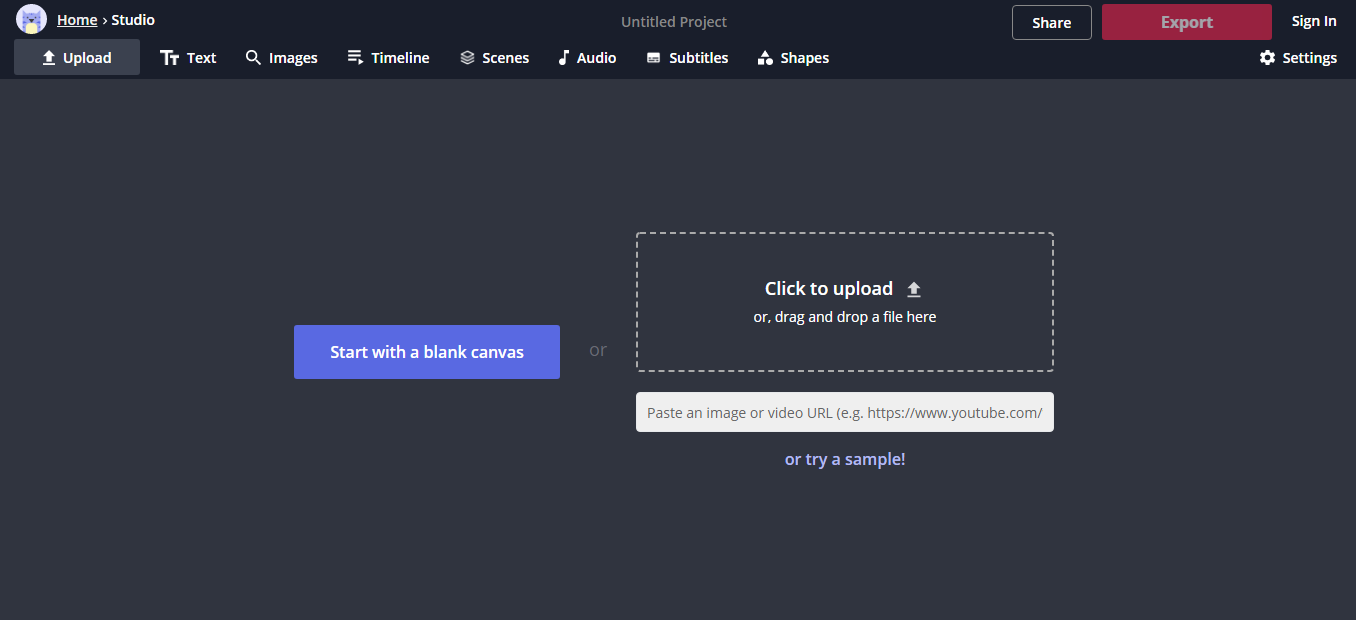Image resolution: width=1356 pixels, height=620 pixels.
Task: Click the Audio music note icon
Action: coord(563,58)
